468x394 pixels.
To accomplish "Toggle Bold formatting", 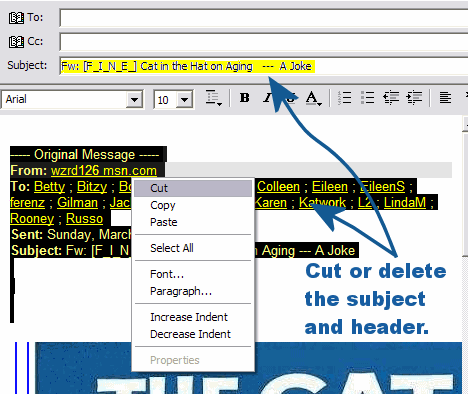I will [x=244, y=98].
